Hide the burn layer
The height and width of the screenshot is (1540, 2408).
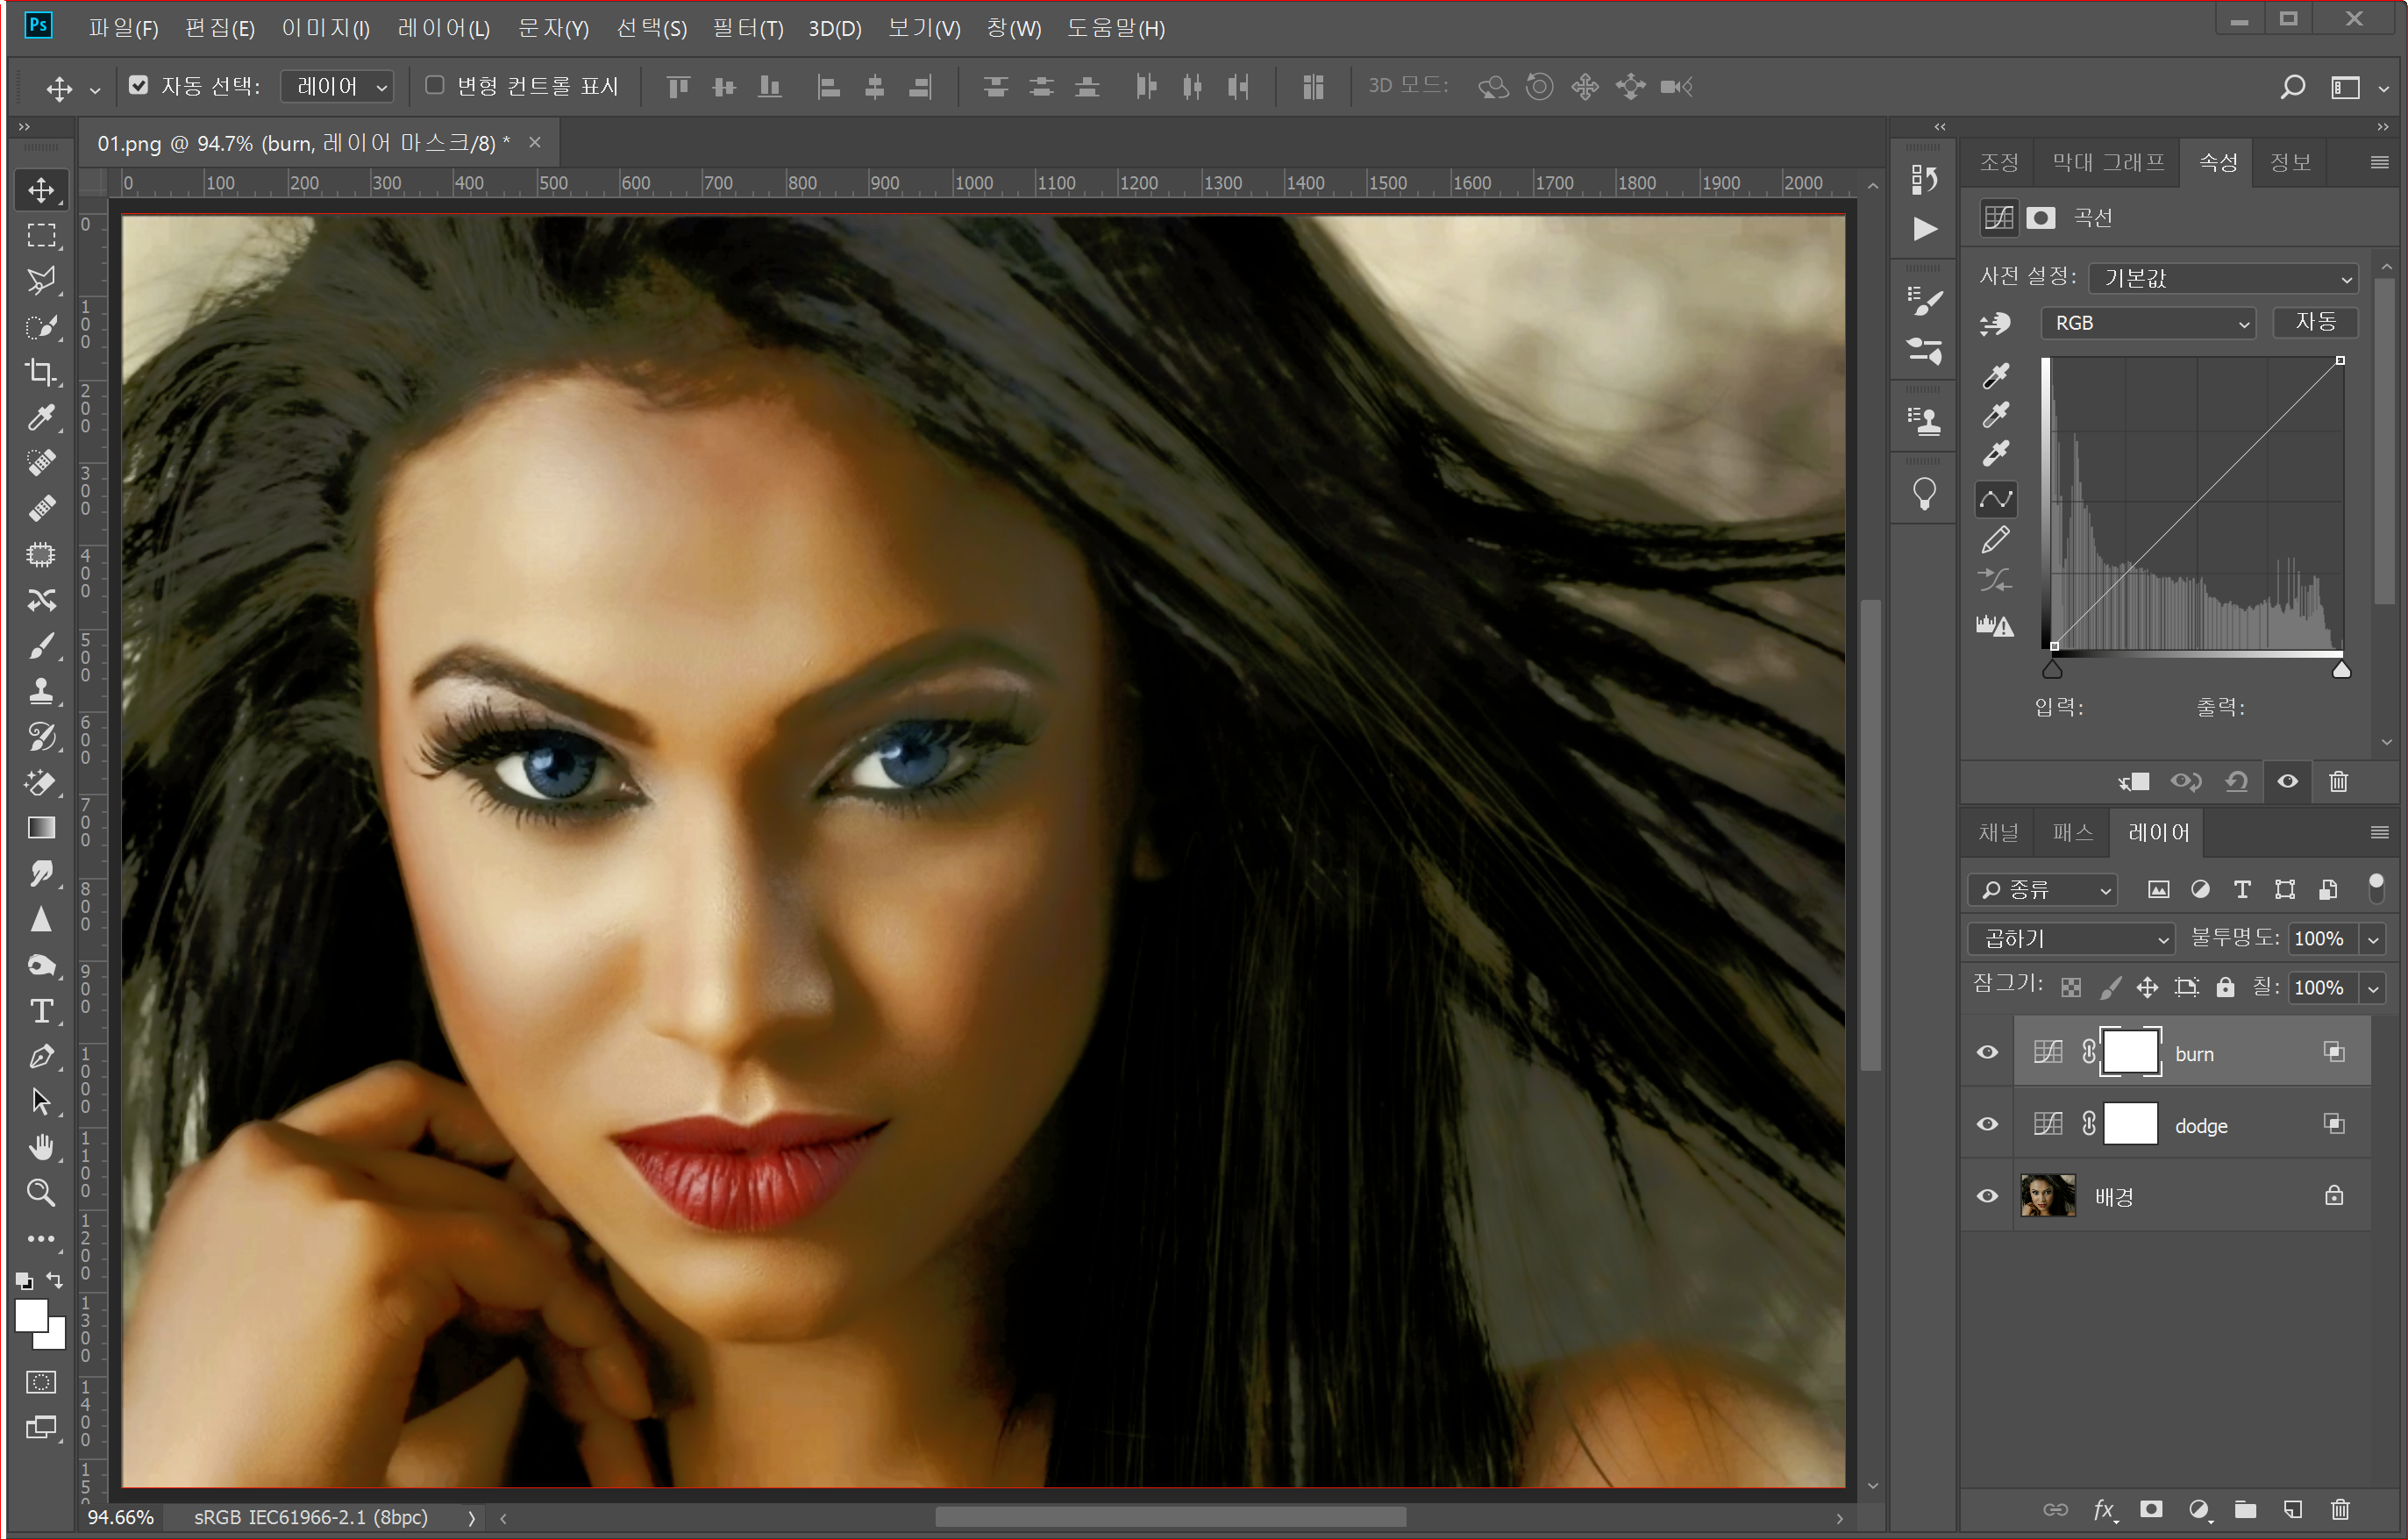tap(1987, 1052)
